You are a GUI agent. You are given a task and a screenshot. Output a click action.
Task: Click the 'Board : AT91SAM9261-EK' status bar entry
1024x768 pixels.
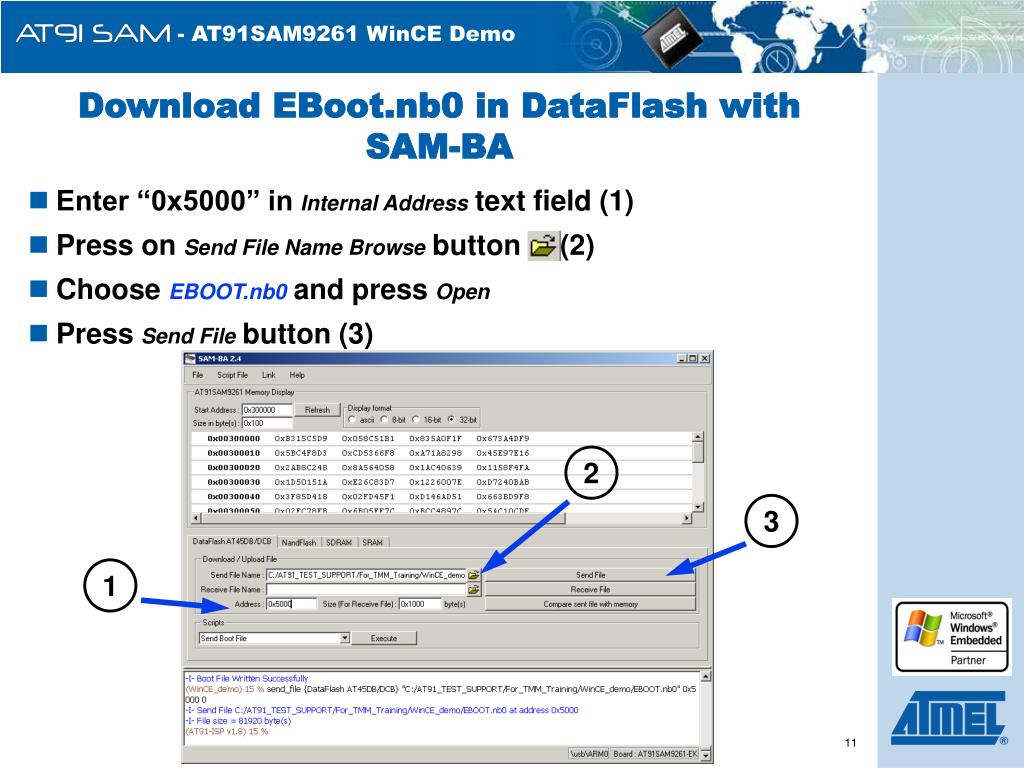(655, 754)
